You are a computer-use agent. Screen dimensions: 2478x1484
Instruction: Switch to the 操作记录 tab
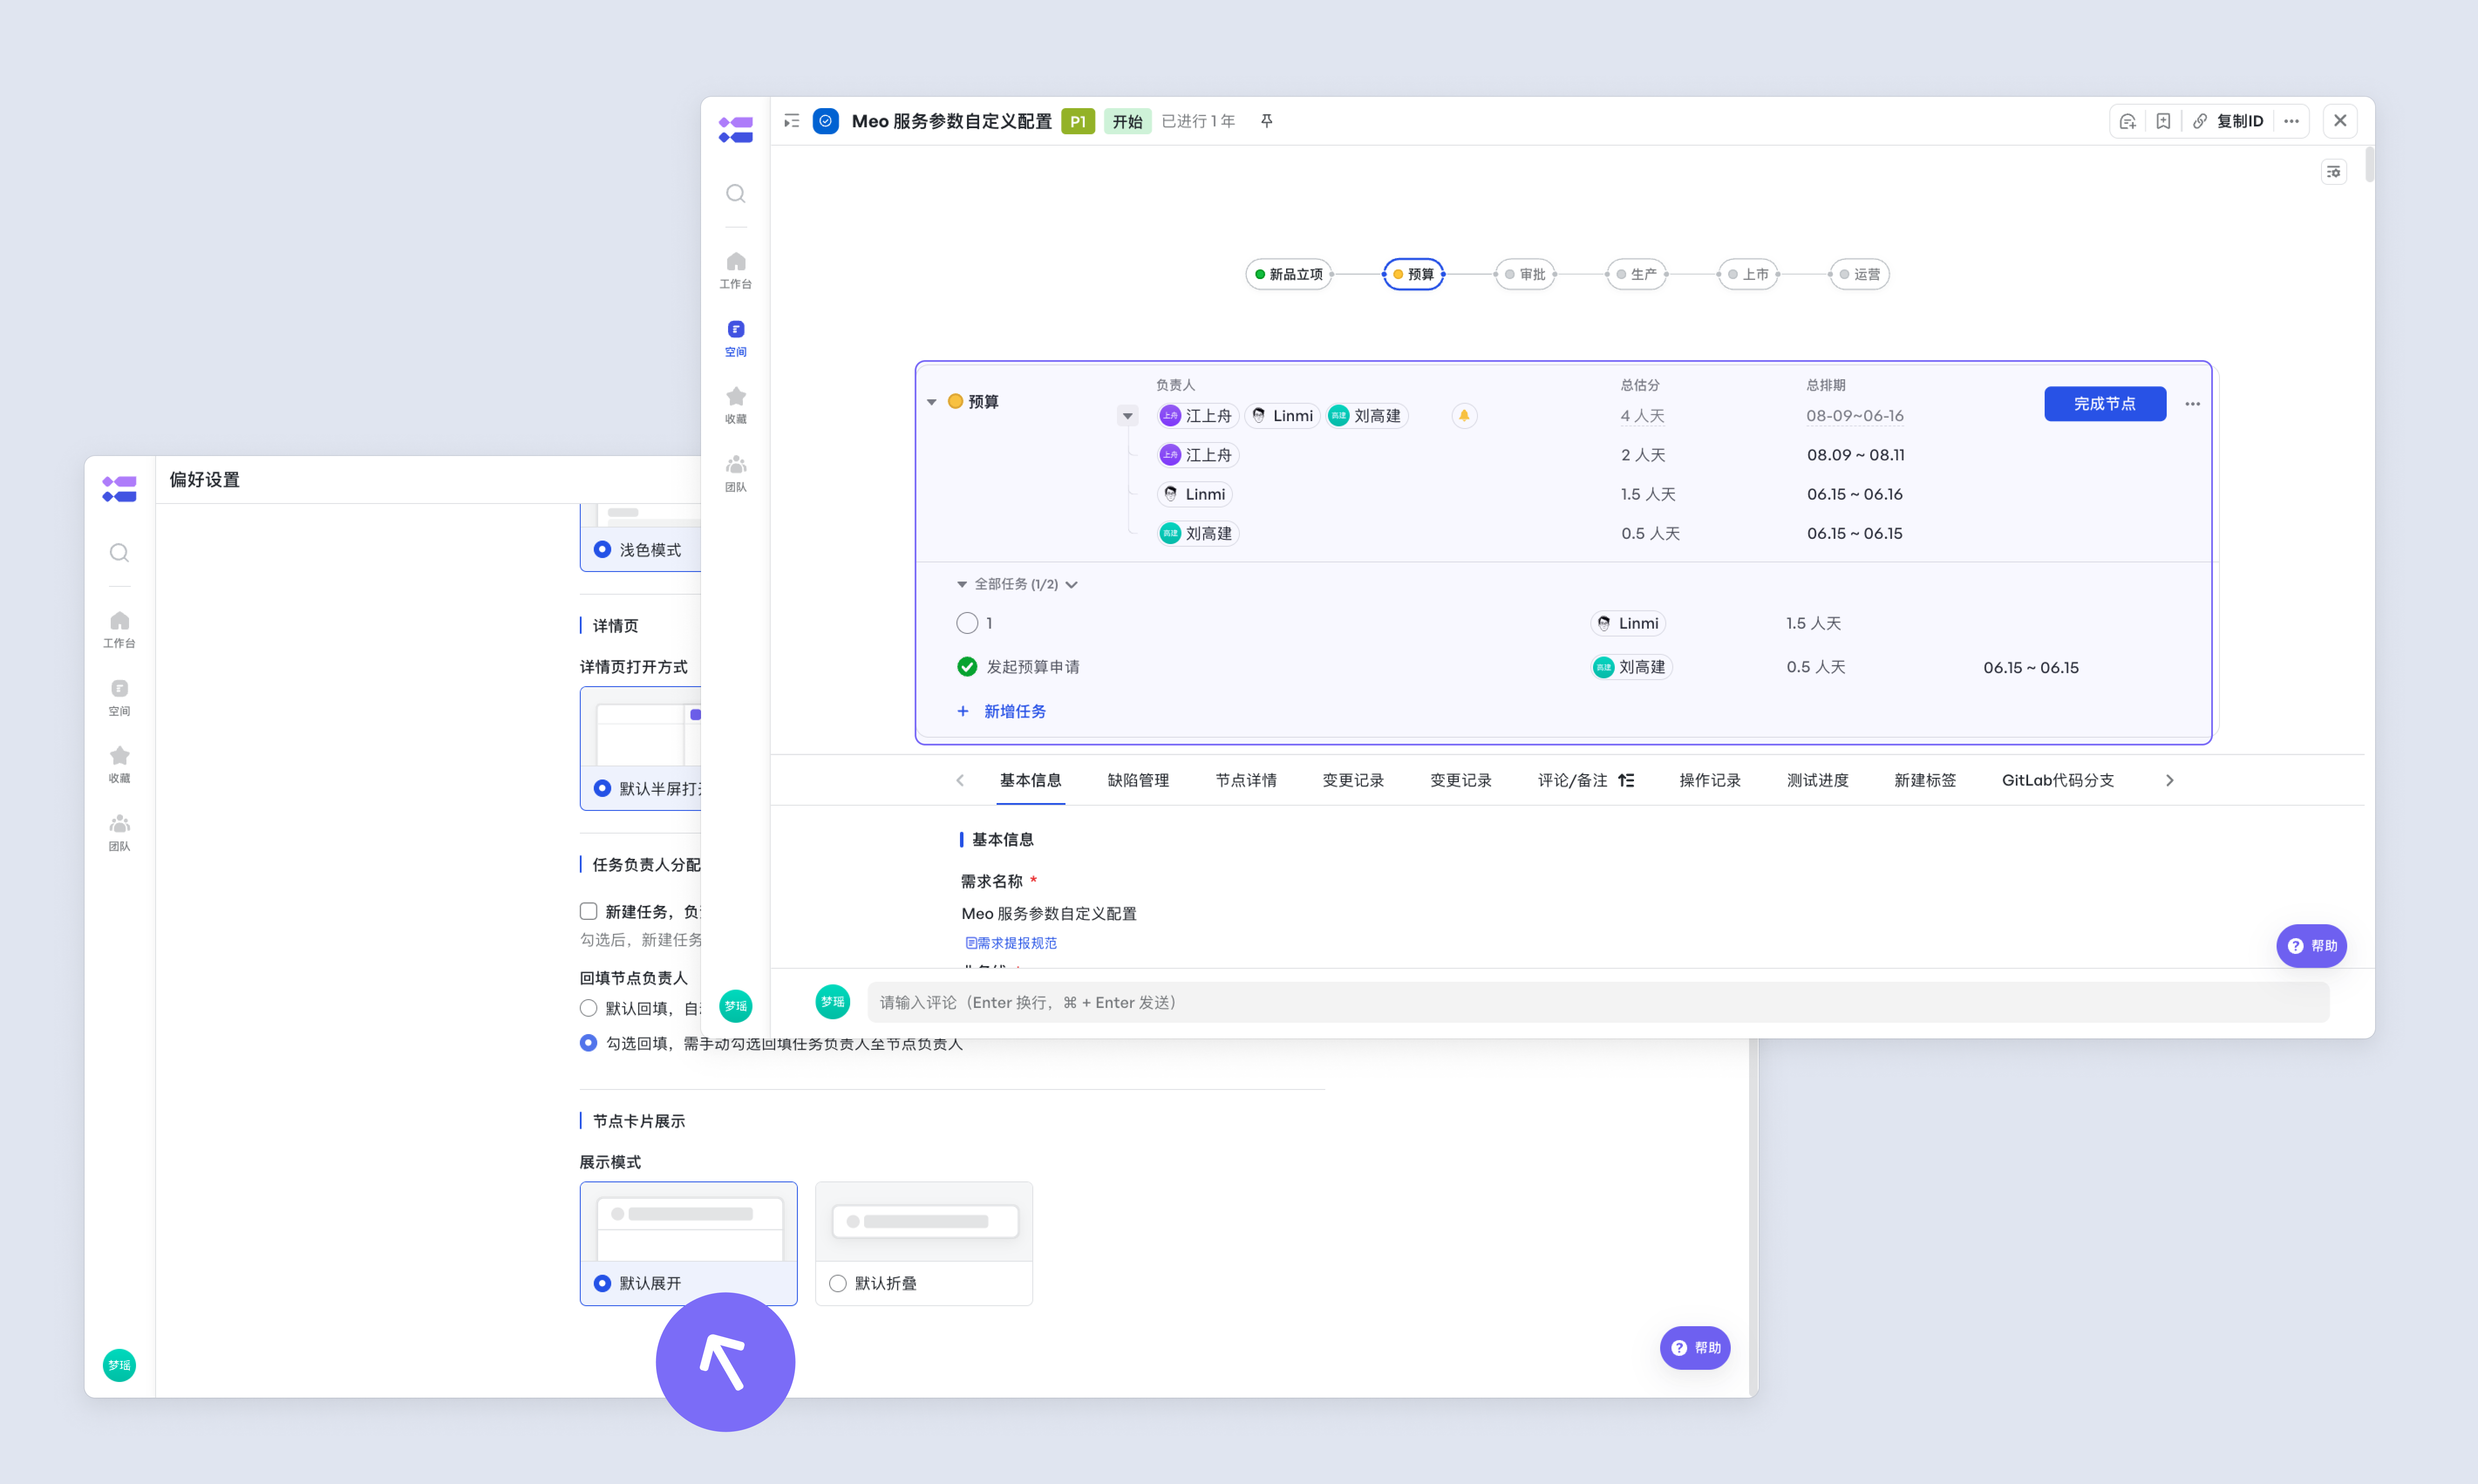[x=1709, y=780]
